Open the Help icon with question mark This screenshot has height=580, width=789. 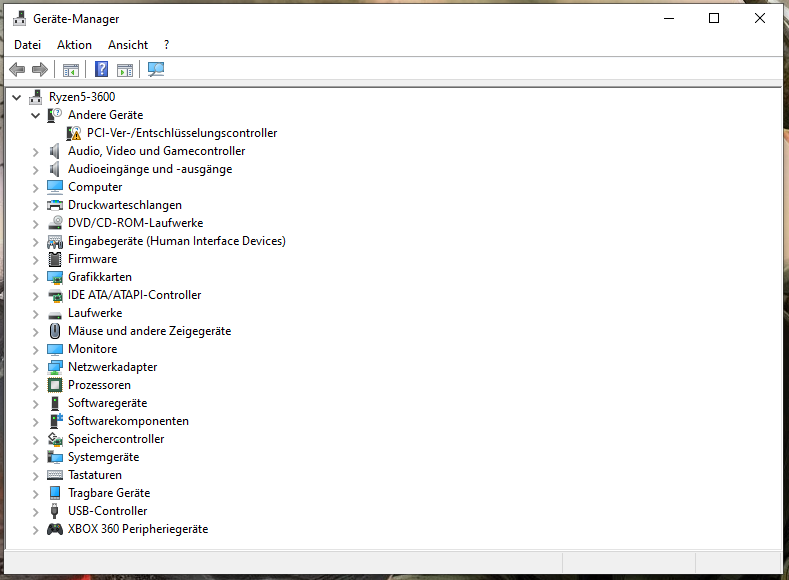(x=101, y=69)
